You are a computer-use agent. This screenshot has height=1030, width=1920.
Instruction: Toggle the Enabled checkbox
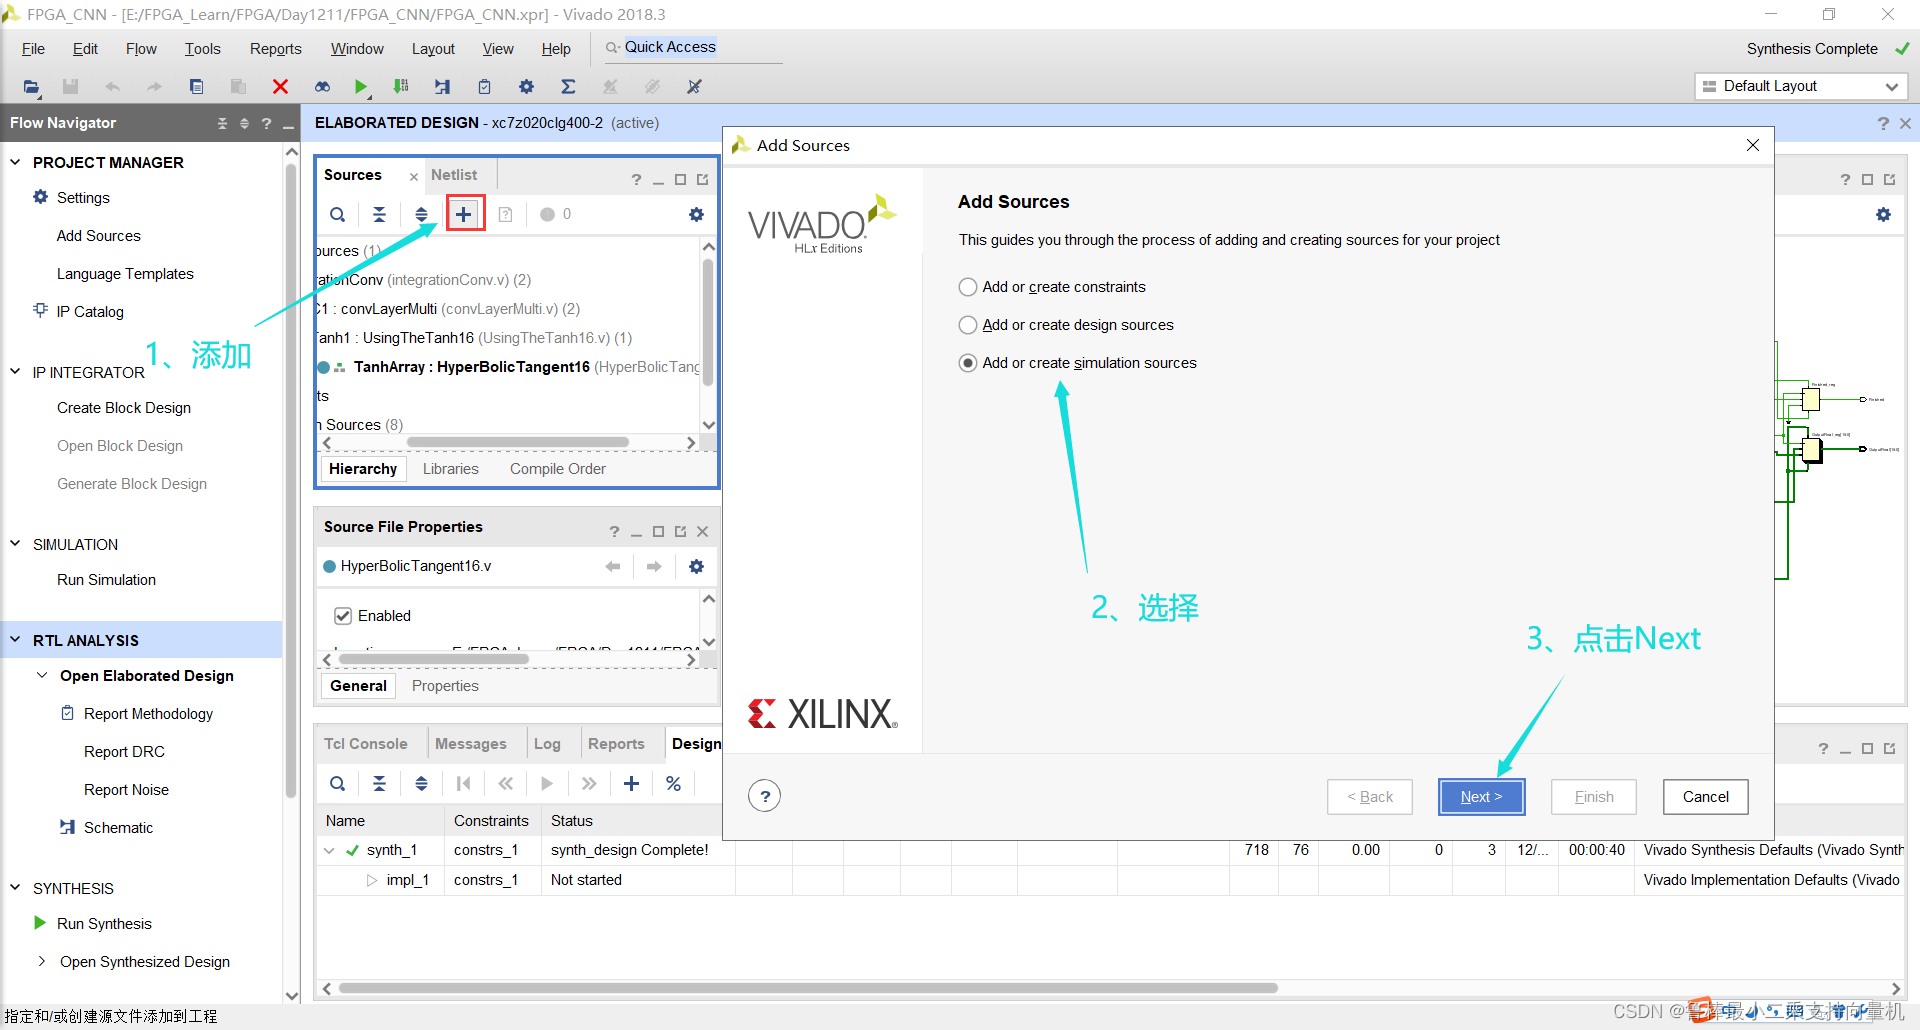click(x=343, y=616)
